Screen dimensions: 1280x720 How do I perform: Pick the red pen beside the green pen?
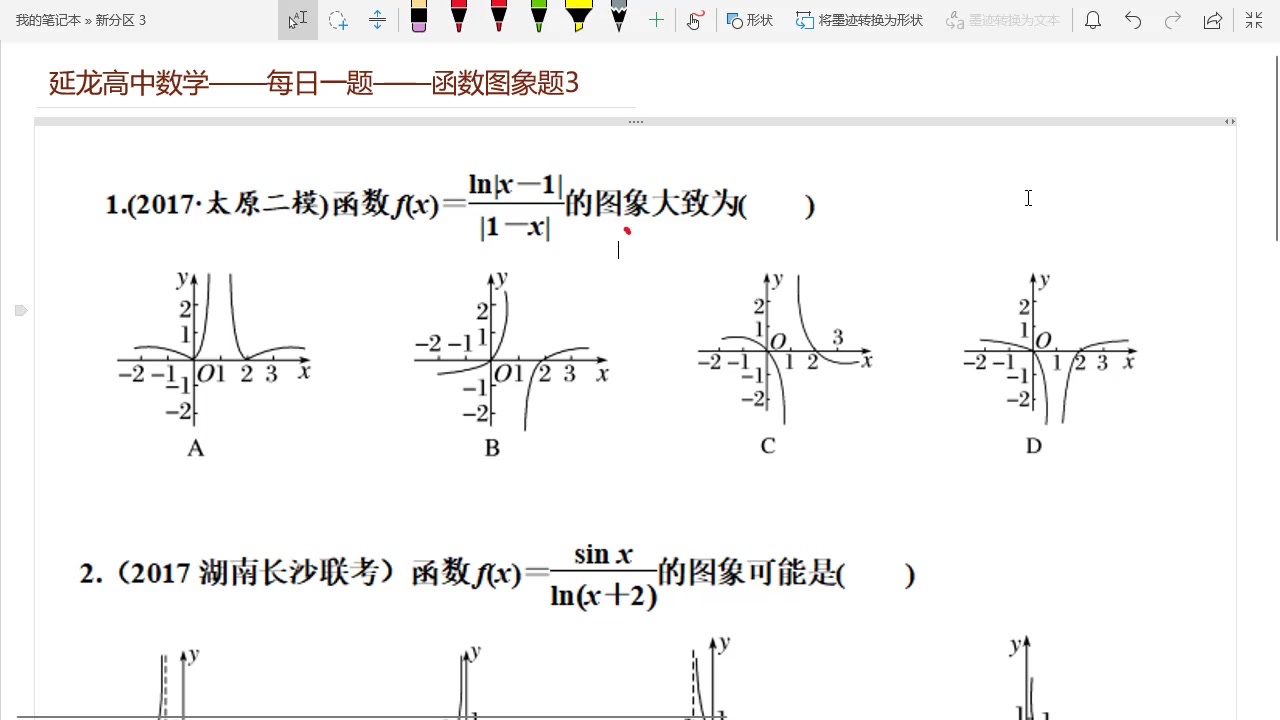click(499, 17)
